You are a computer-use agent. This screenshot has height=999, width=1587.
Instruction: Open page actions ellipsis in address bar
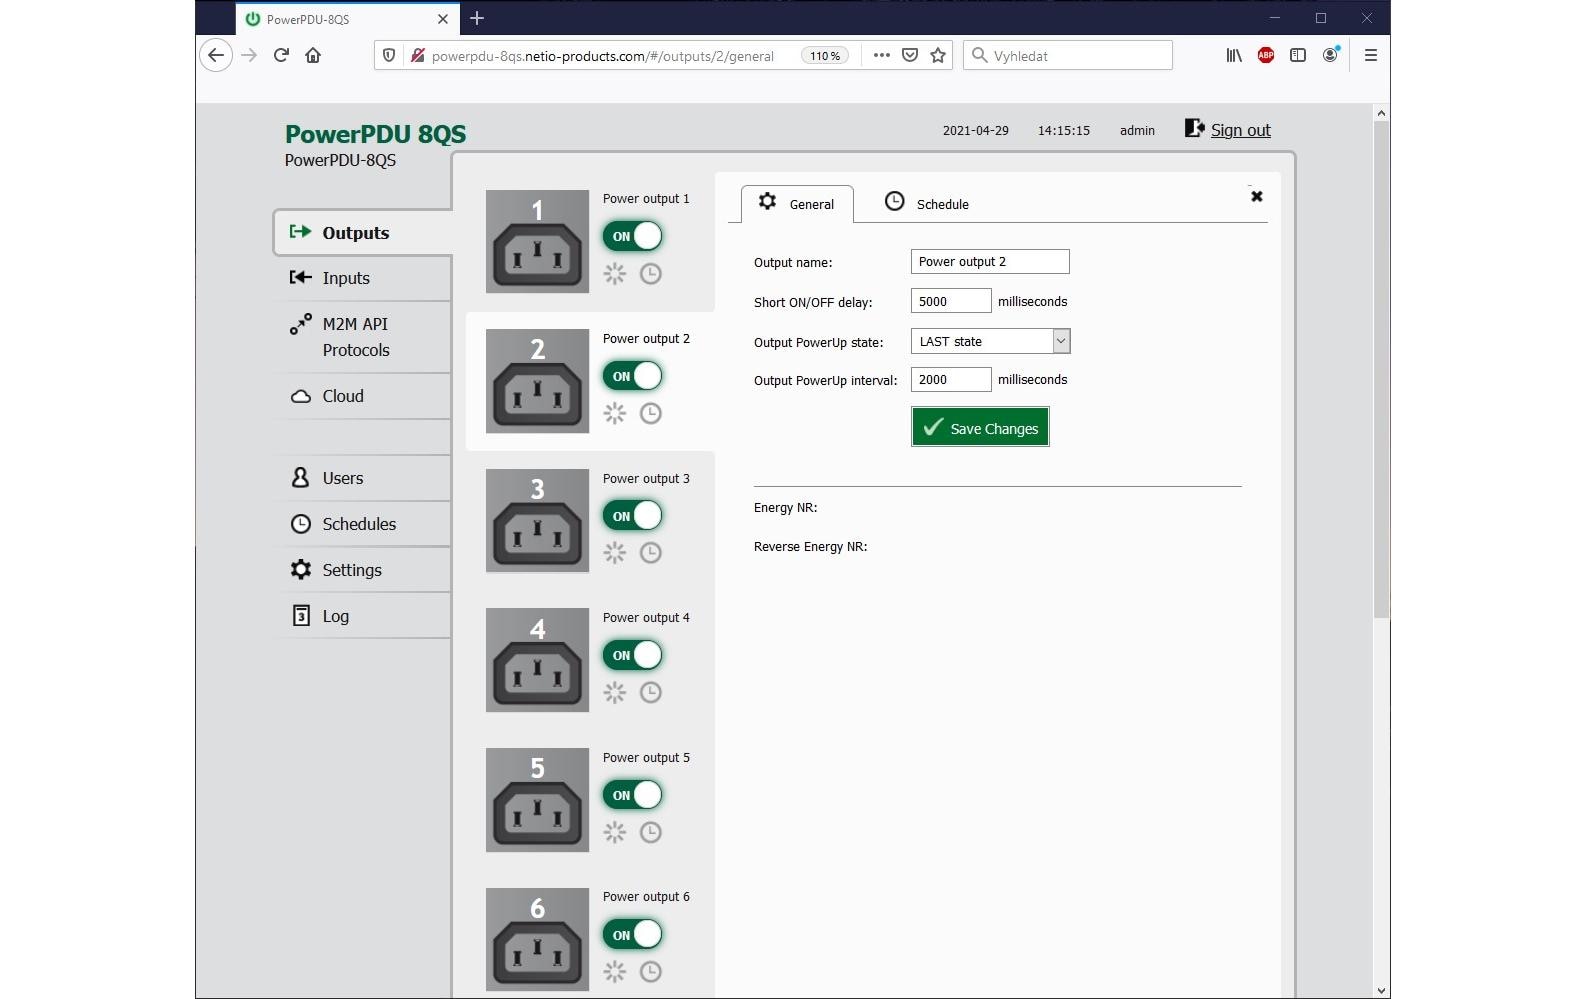point(881,56)
